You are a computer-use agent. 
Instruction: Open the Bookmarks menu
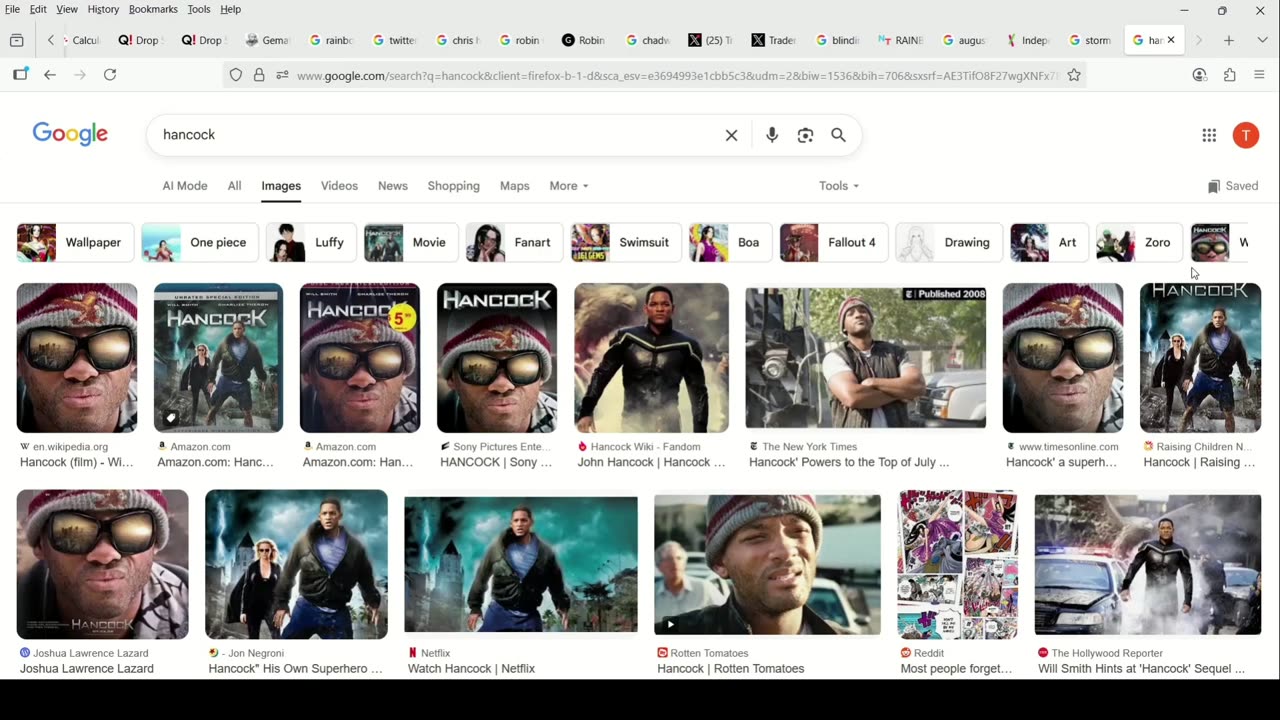(x=153, y=9)
